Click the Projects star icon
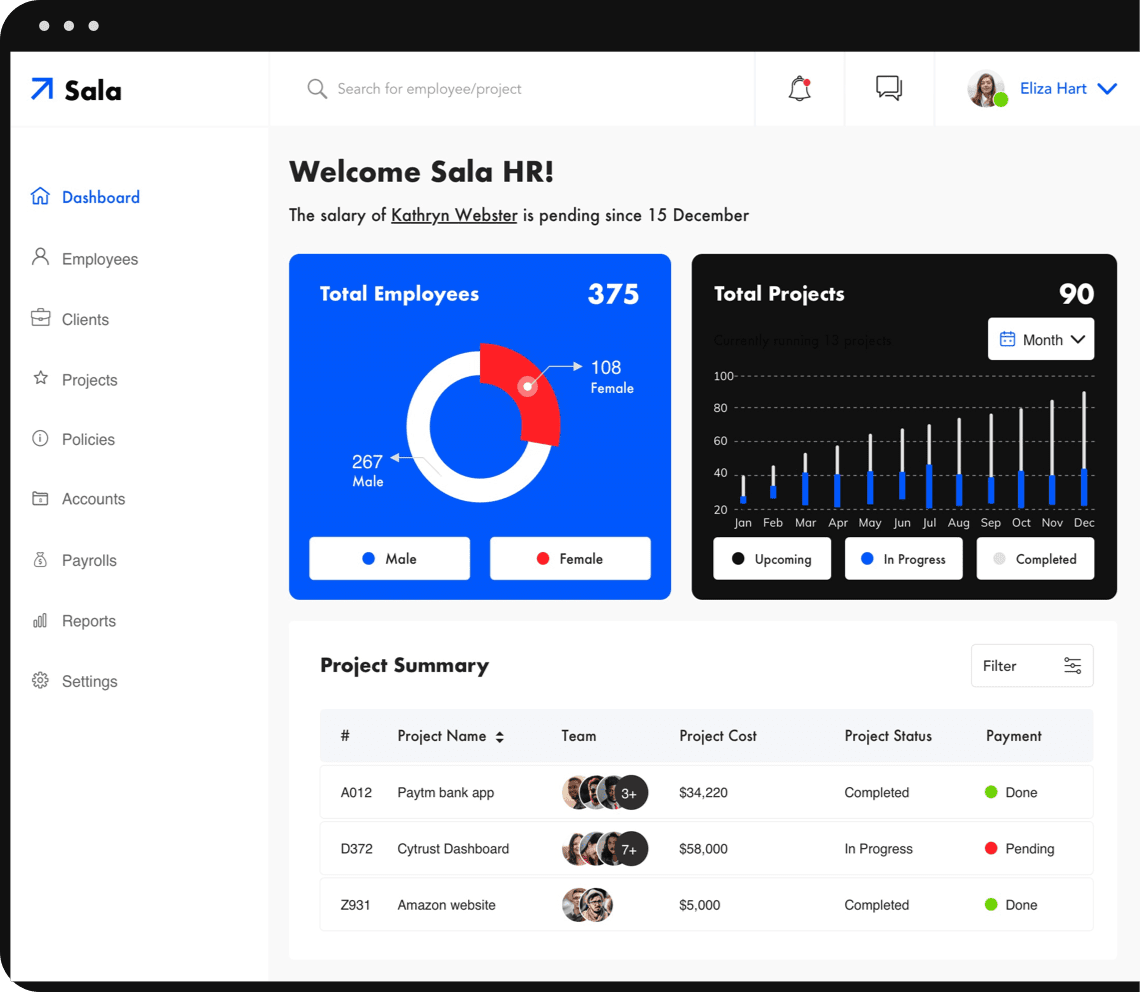This screenshot has width=1140, height=992. (x=40, y=379)
